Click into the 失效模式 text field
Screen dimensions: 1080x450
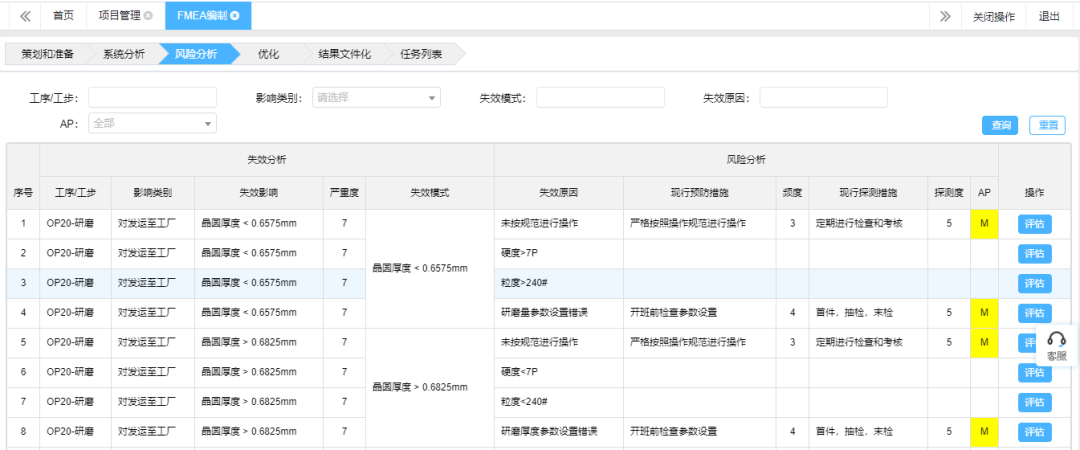[x=600, y=97]
